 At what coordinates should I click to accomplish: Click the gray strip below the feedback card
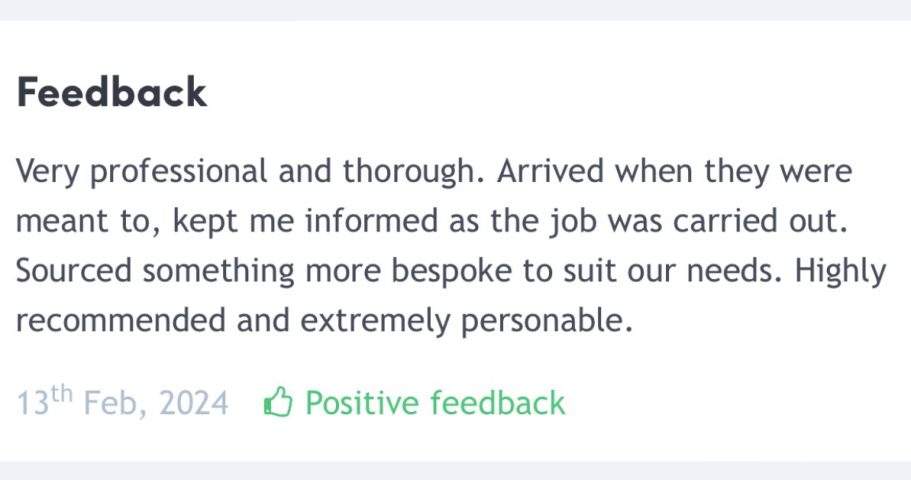coord(456,471)
